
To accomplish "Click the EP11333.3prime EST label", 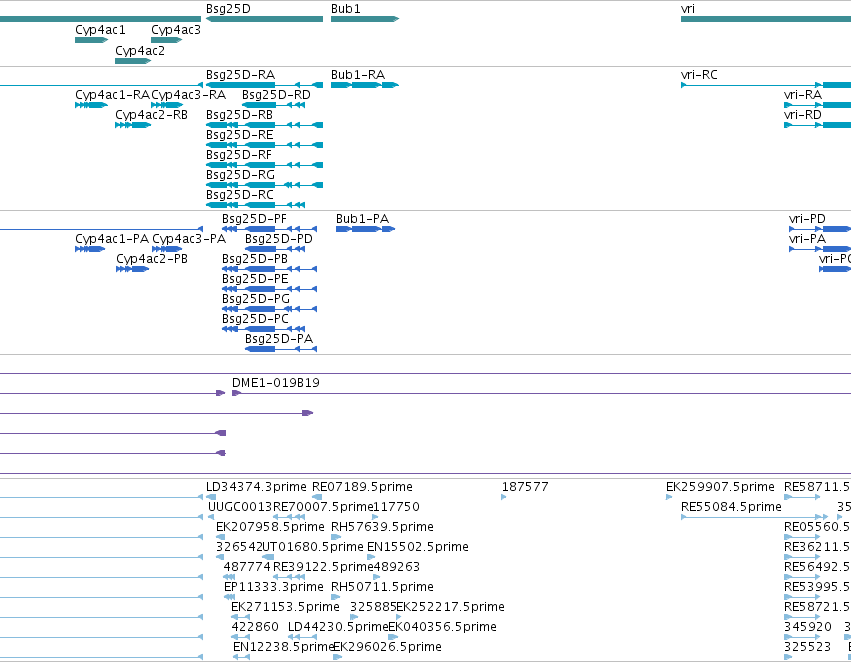I will coord(274,587).
